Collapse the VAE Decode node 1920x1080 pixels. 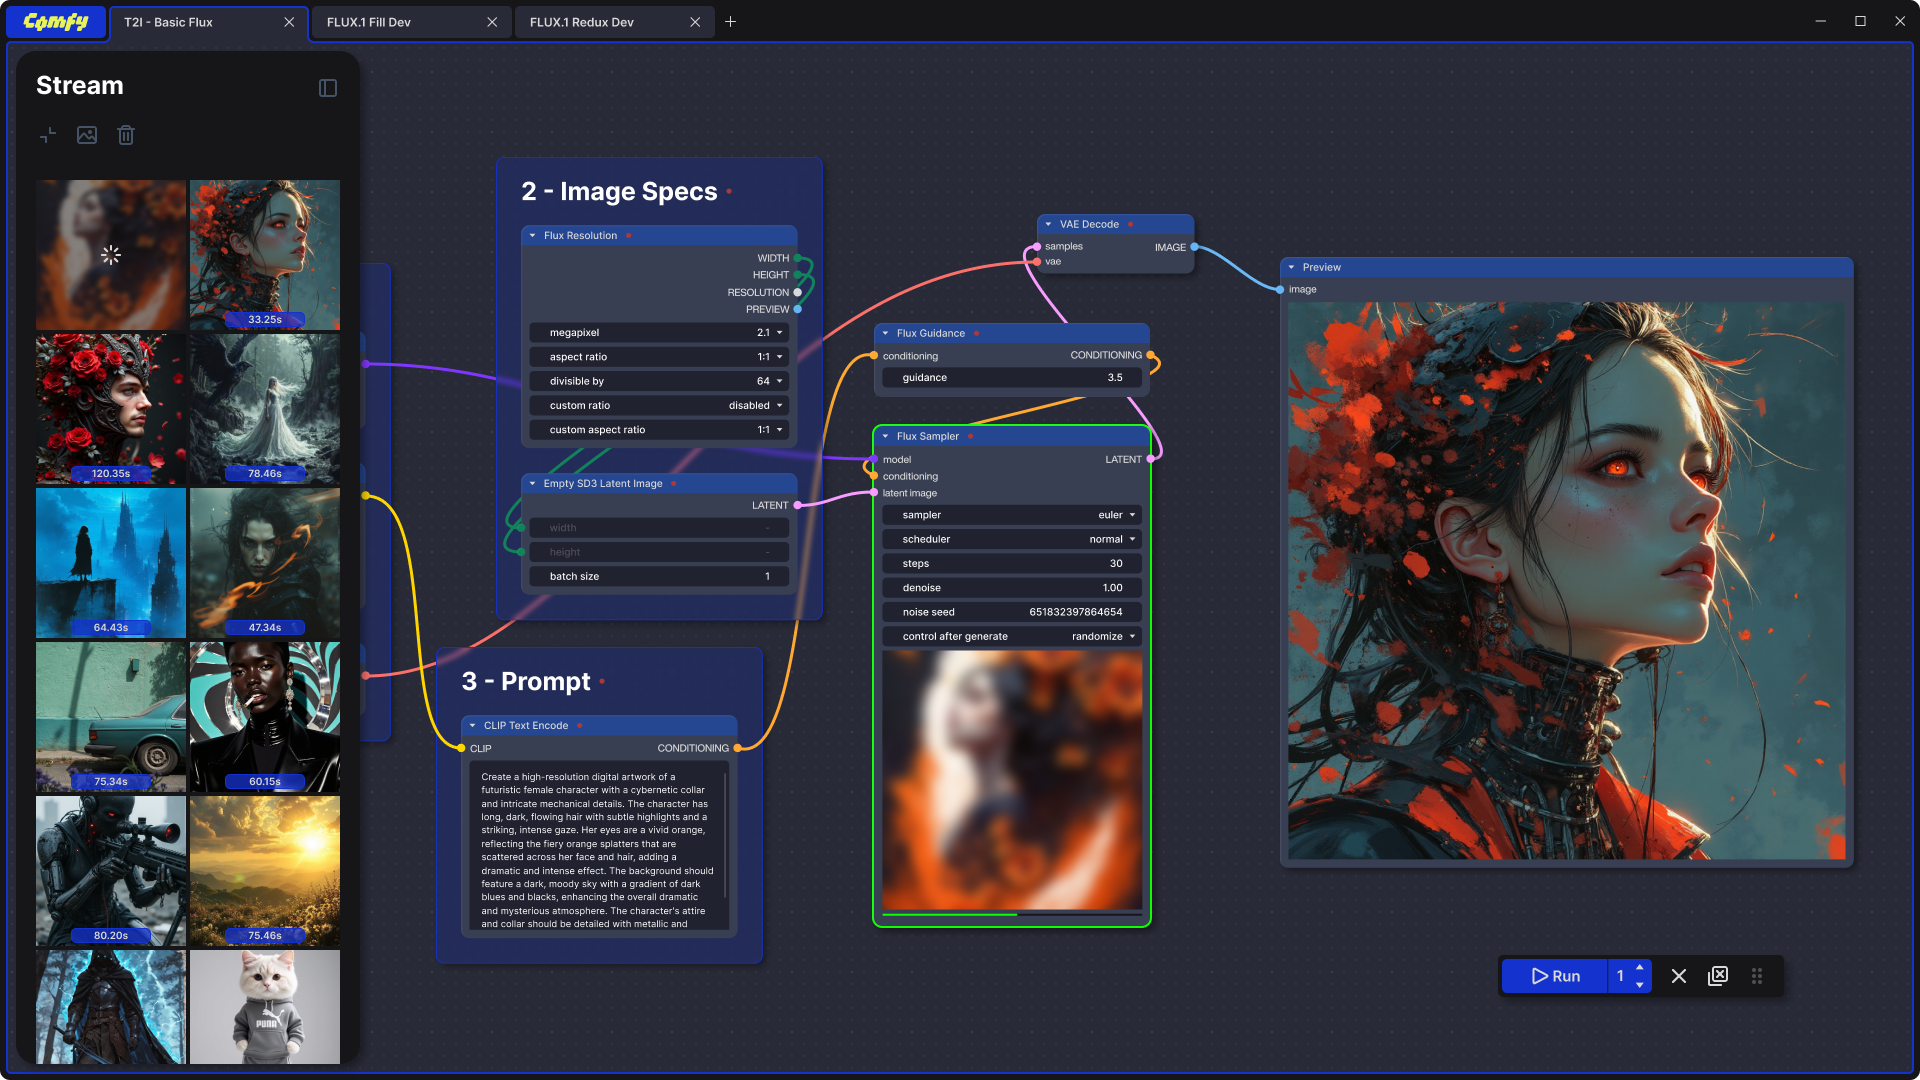click(1048, 224)
